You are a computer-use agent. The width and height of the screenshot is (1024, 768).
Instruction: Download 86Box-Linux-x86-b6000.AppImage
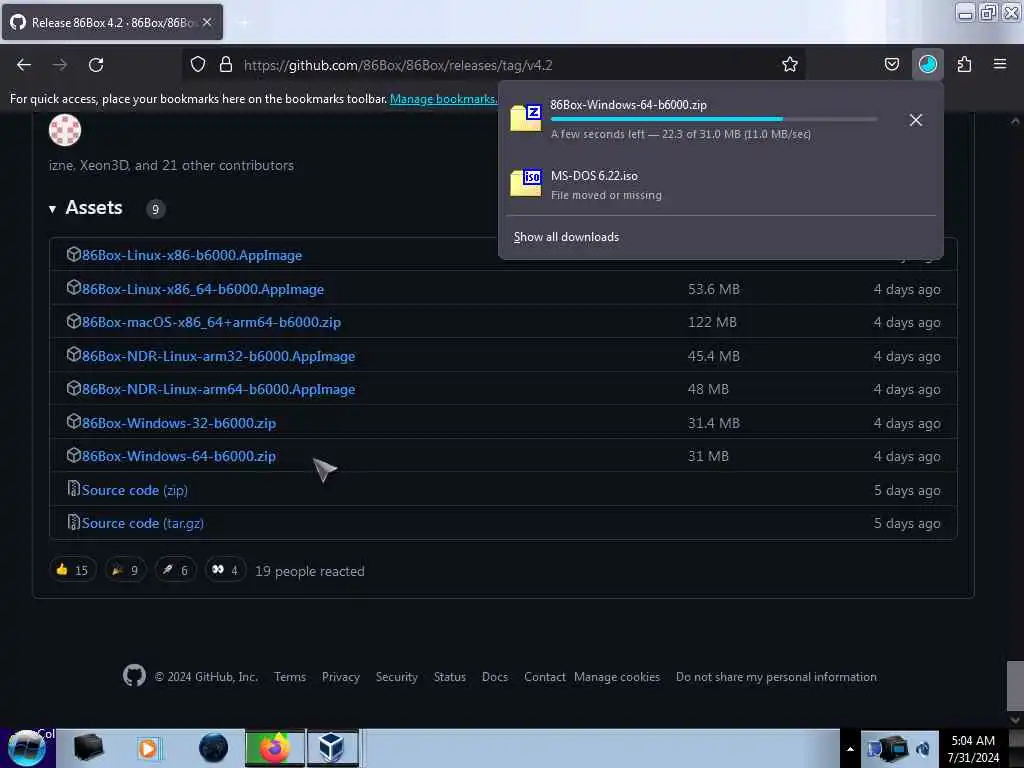click(x=191, y=255)
